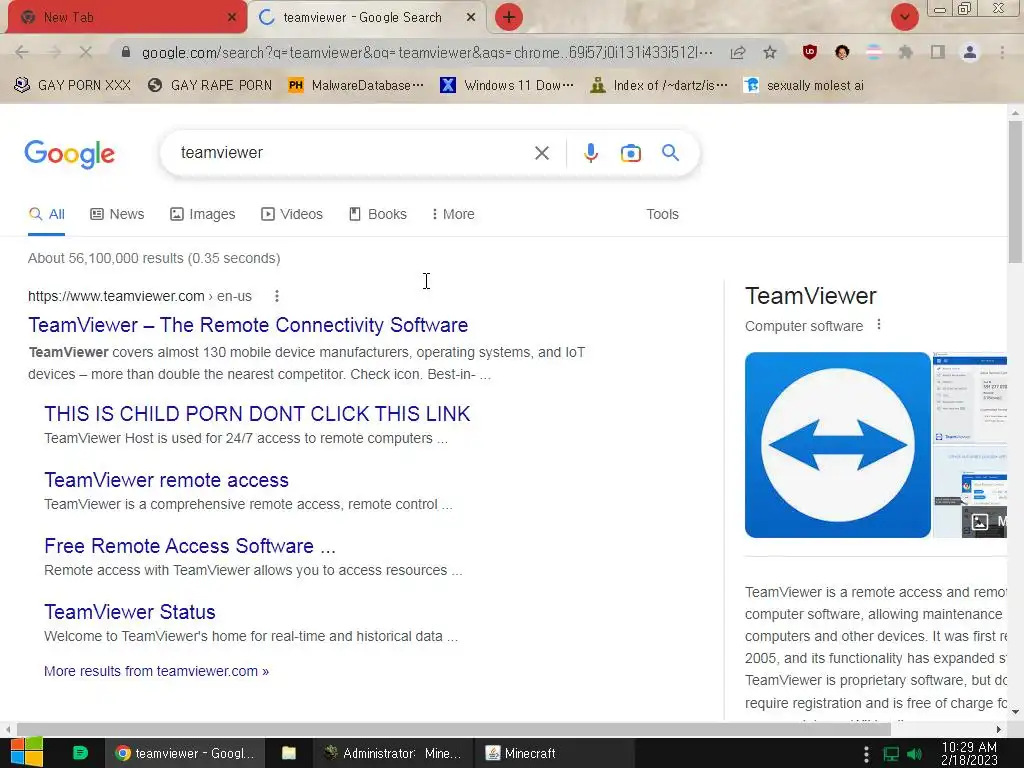1024x768 pixels.
Task: Switch to News results
Action: [x=117, y=214]
